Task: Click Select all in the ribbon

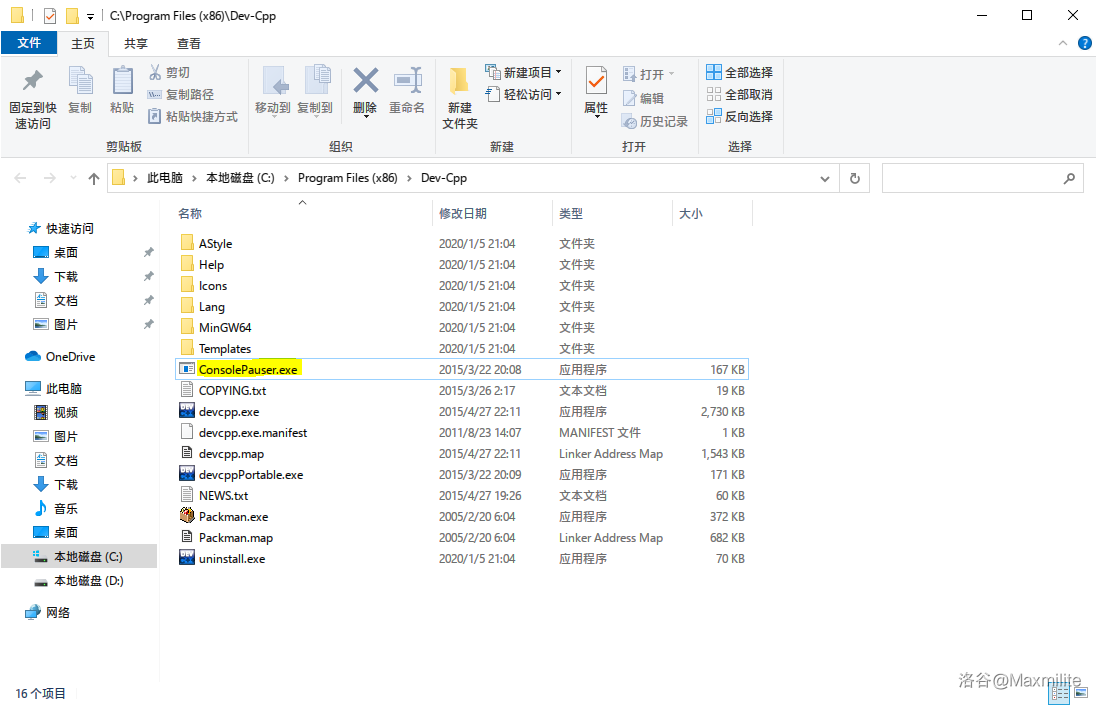Action: 739,73
